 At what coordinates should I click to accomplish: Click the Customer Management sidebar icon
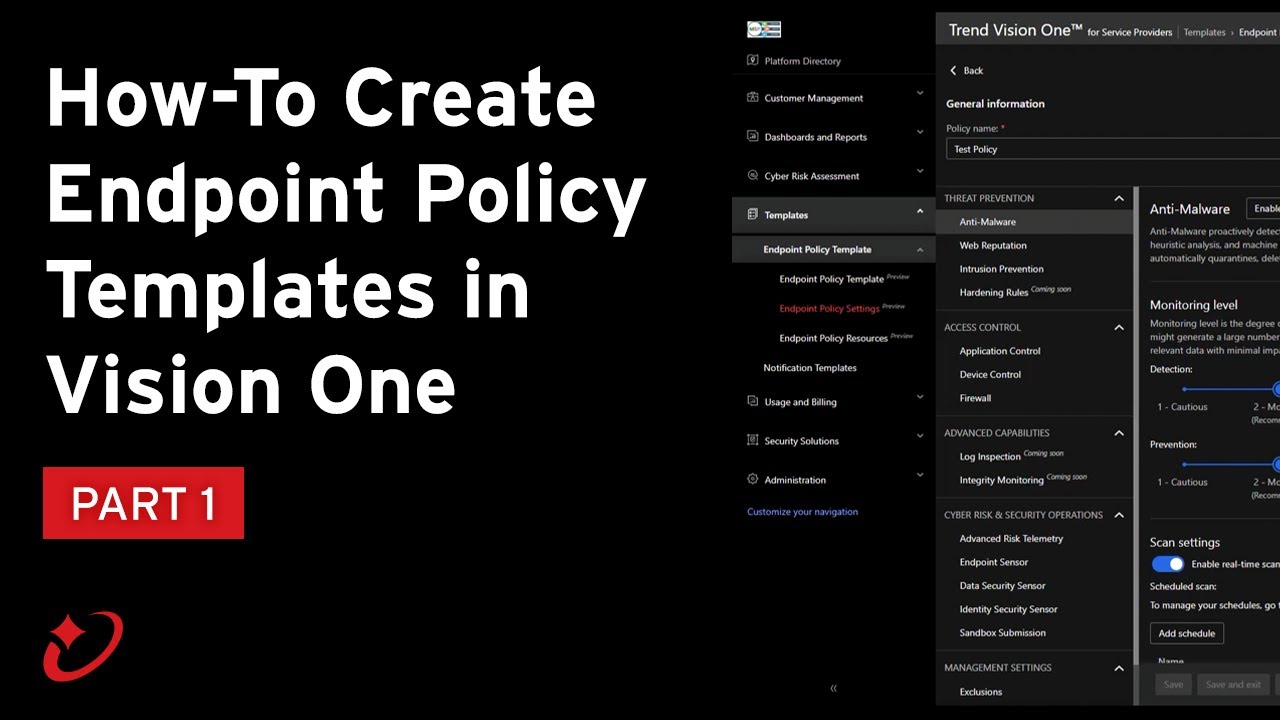click(x=753, y=97)
